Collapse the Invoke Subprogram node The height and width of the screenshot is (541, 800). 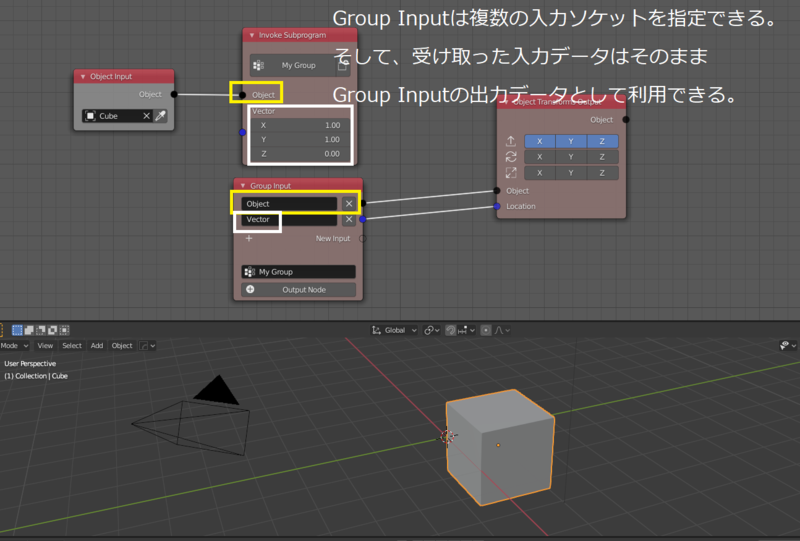click(252, 35)
